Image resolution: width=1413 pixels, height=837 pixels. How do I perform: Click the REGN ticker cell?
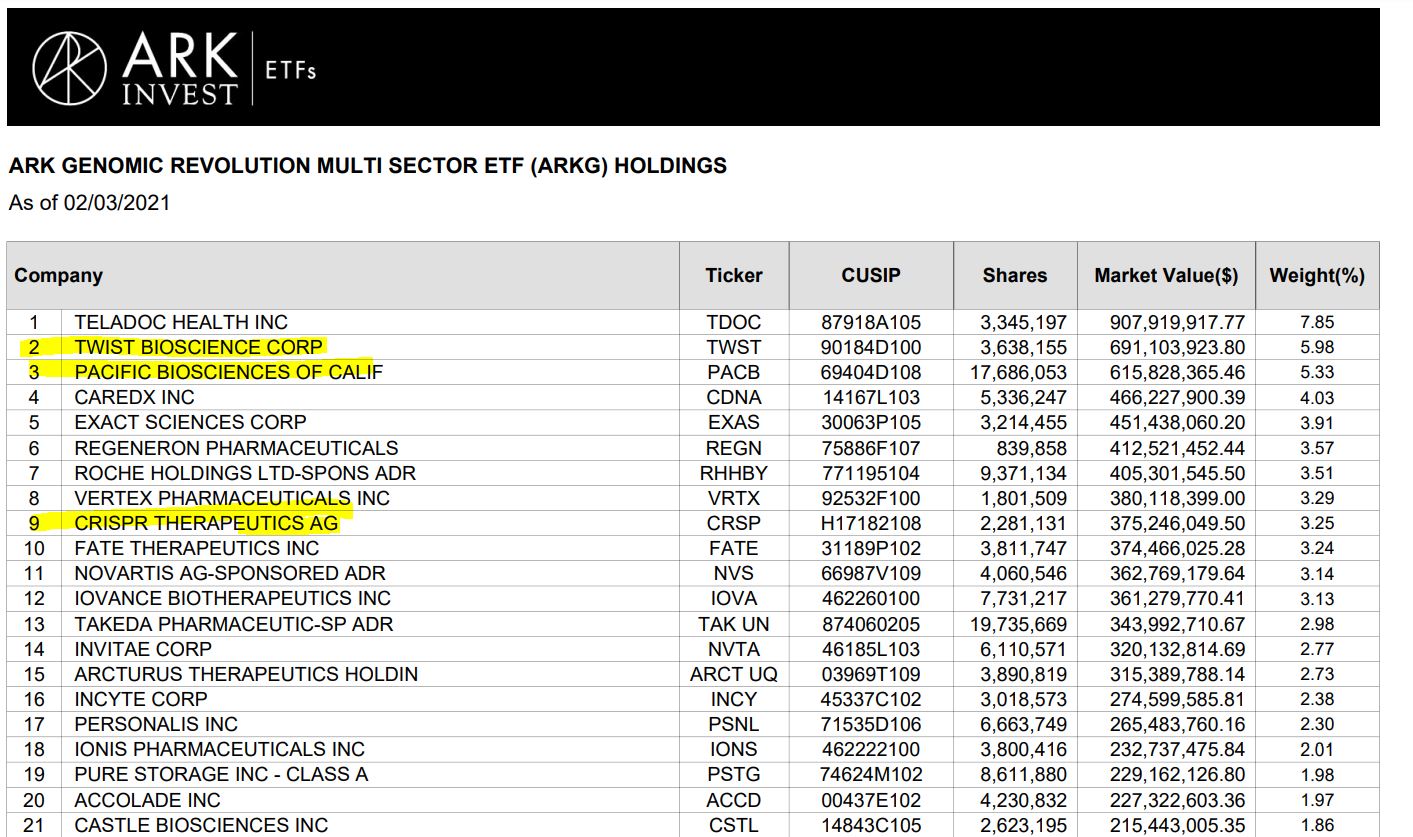click(734, 448)
